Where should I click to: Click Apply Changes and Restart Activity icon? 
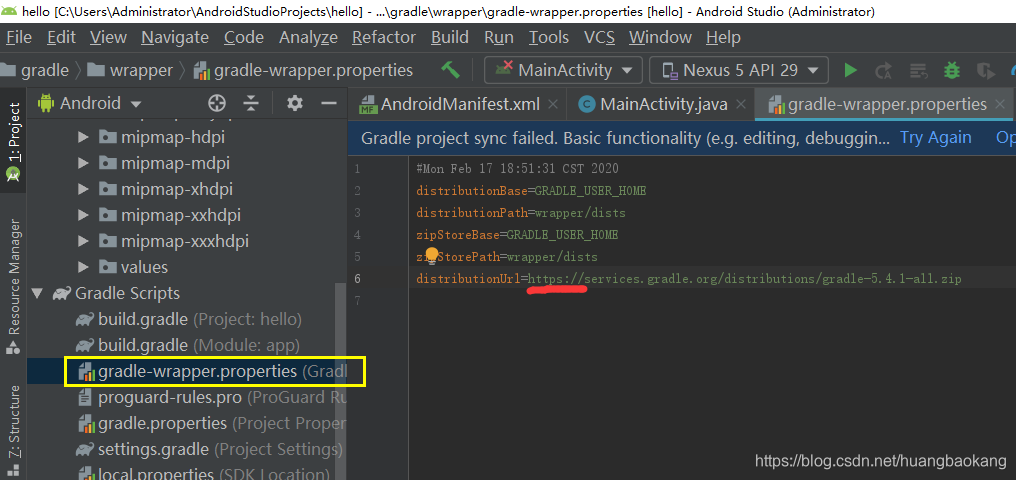tap(883, 70)
